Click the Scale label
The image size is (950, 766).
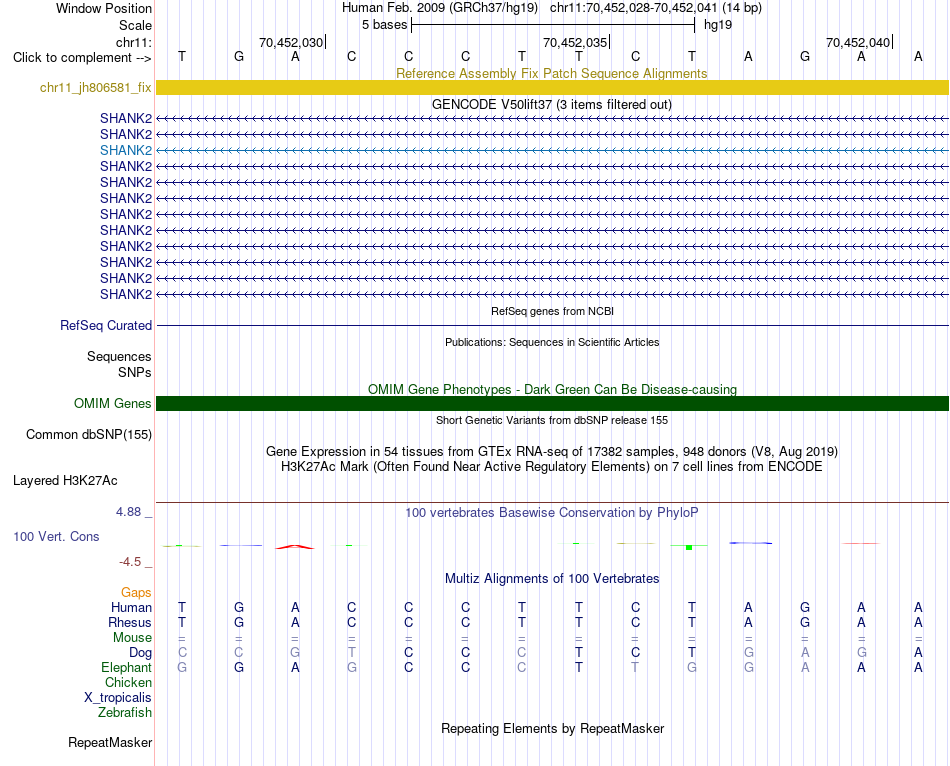[135, 25]
